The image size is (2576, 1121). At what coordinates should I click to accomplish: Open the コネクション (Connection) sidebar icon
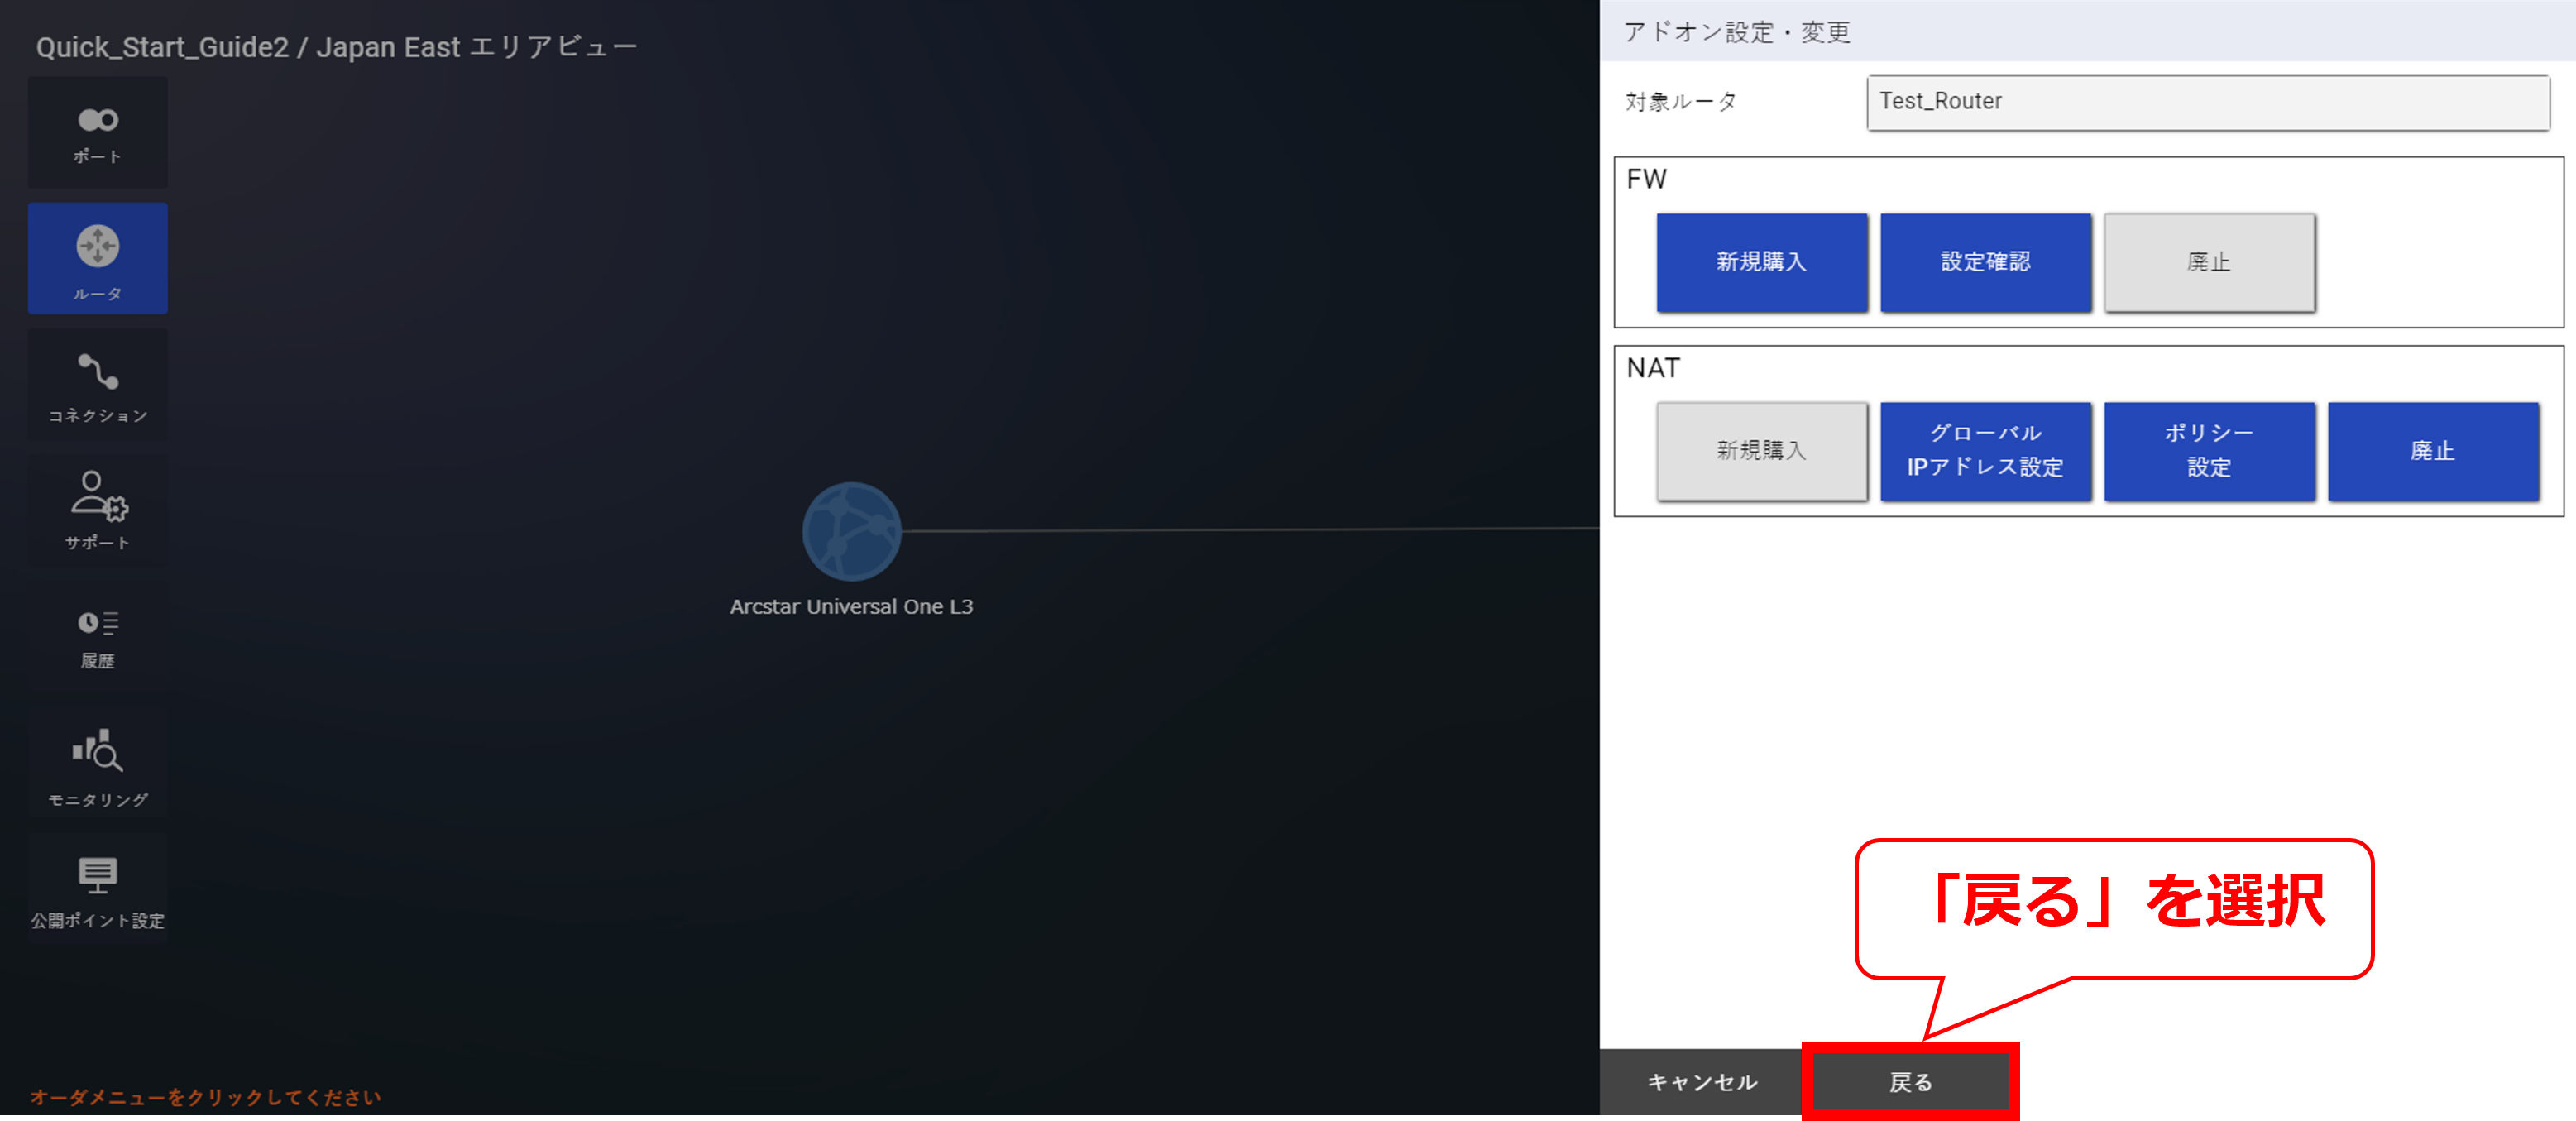pos(98,386)
